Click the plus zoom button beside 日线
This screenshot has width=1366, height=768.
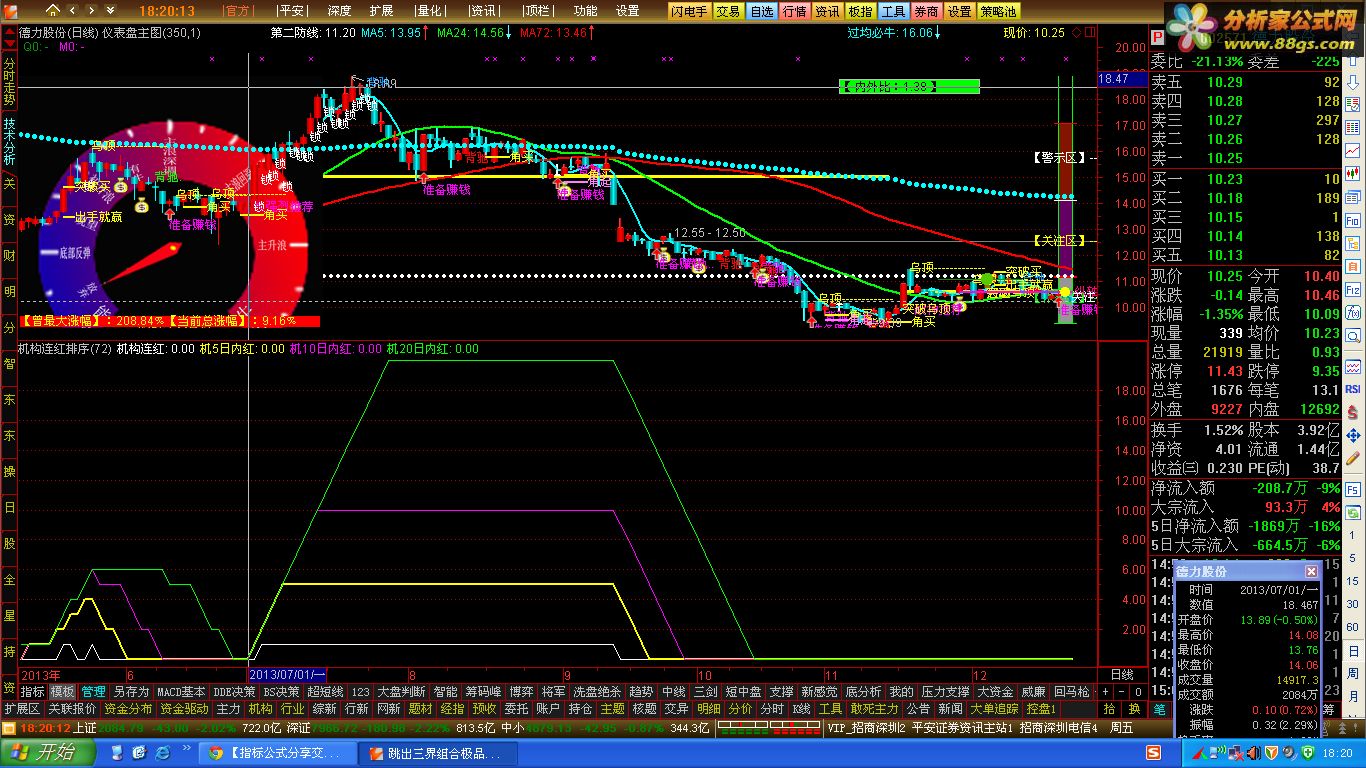click(x=1105, y=691)
